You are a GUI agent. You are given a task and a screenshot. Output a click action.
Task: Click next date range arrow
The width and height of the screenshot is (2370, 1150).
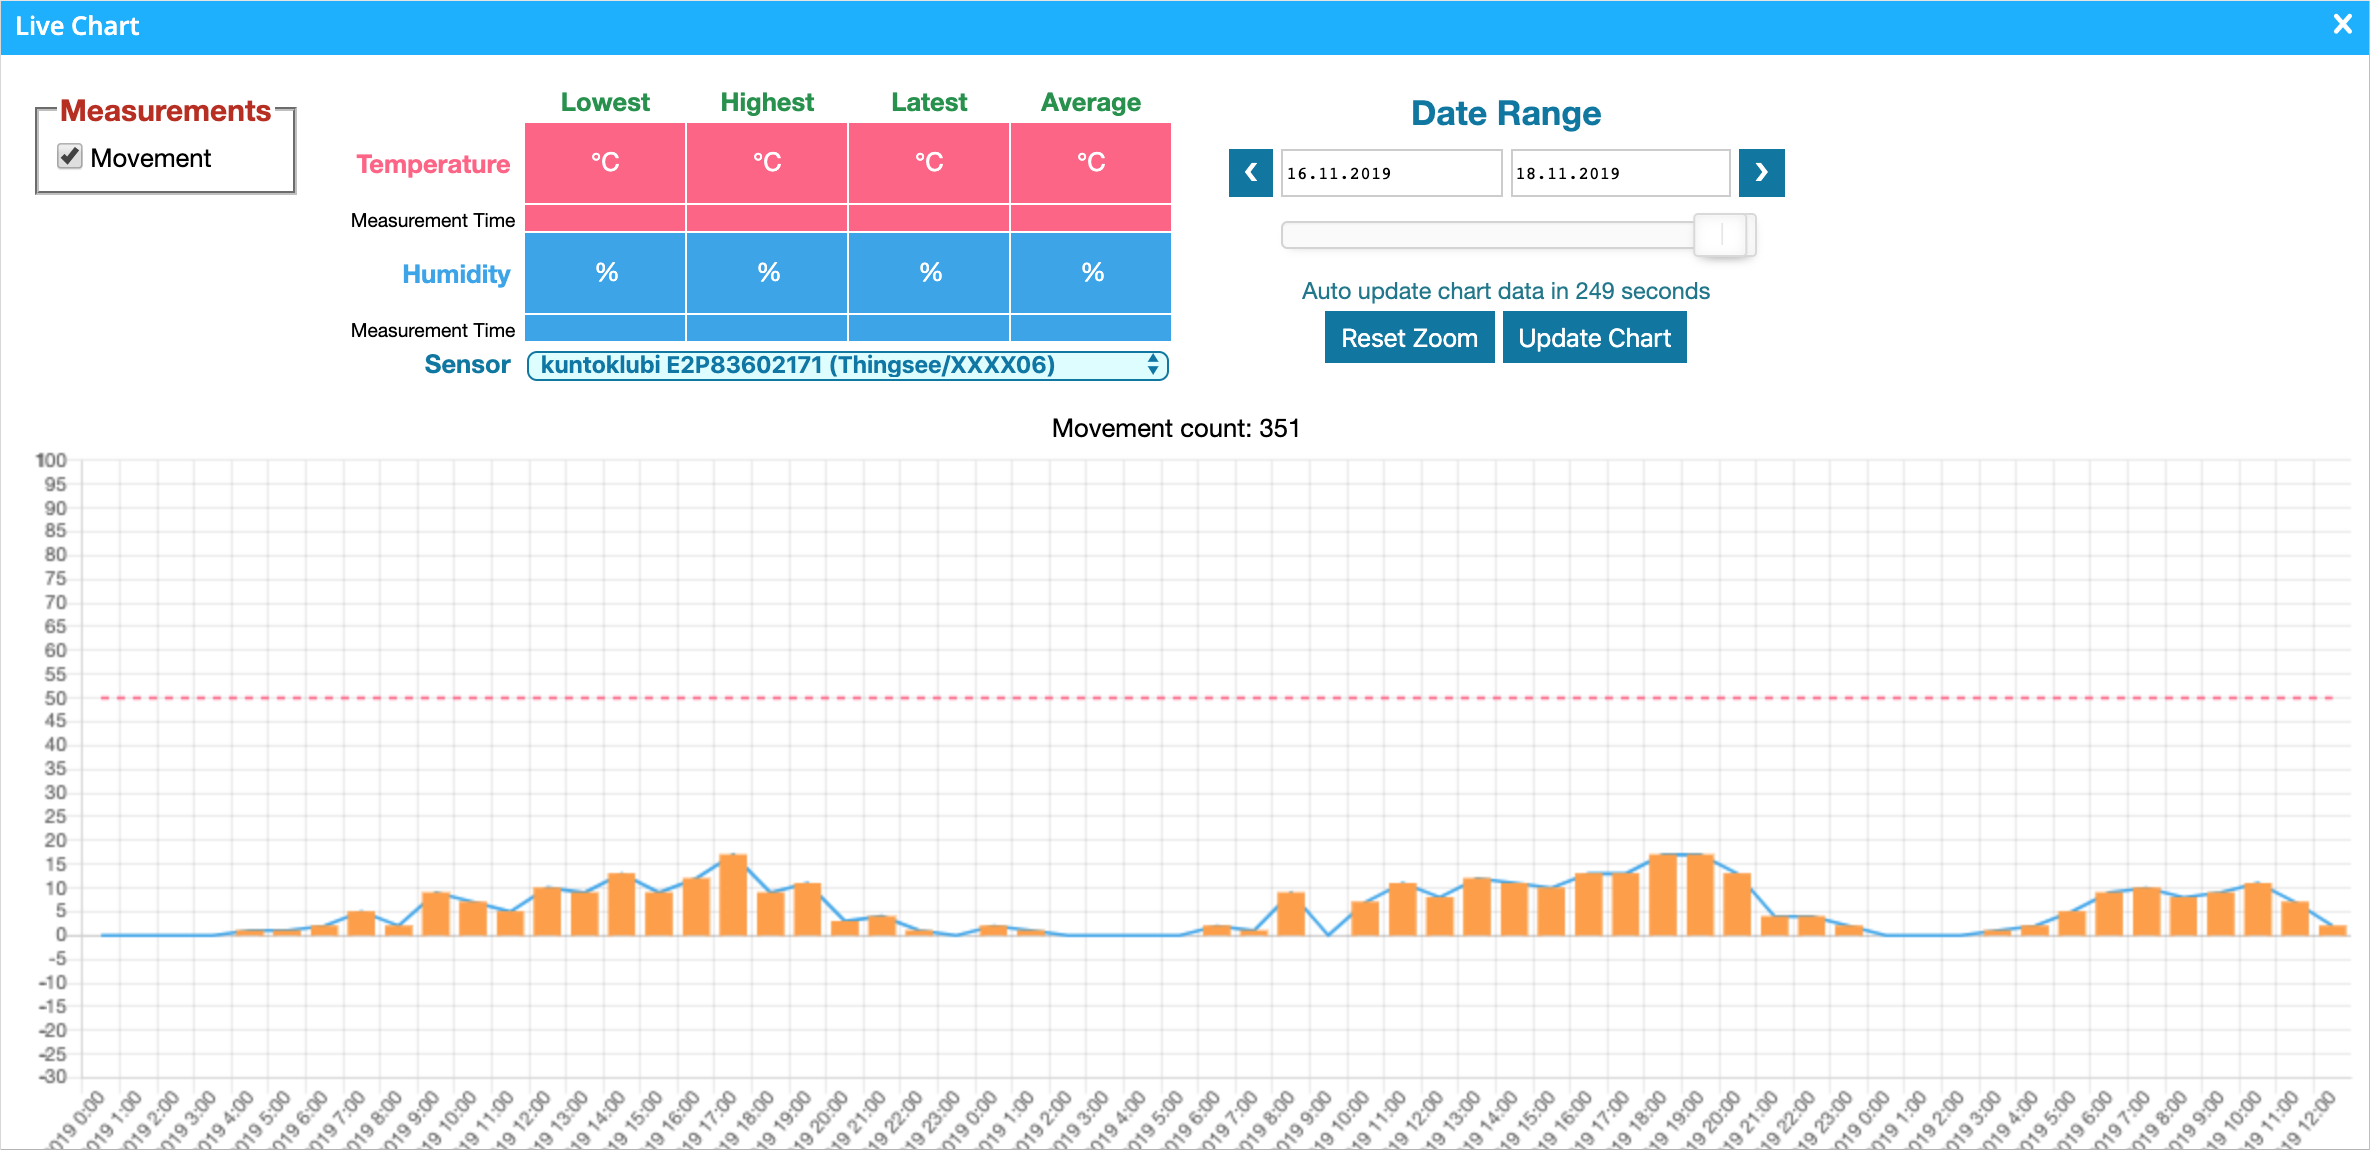pos(1761,173)
